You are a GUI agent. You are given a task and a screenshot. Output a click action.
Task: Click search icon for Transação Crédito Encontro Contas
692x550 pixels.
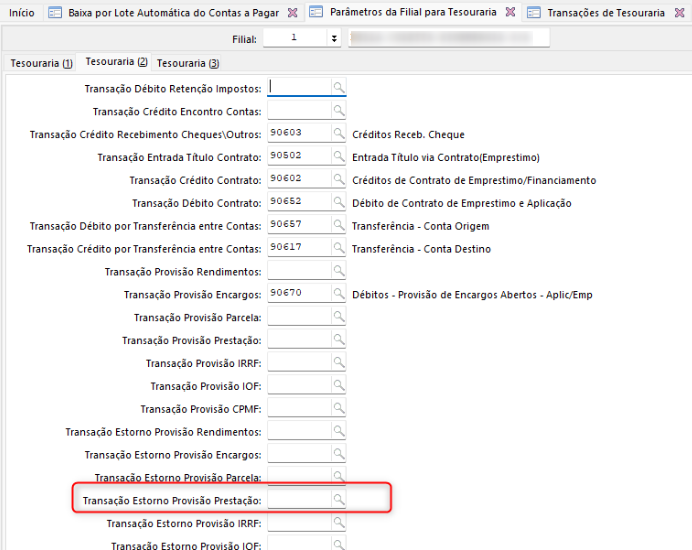(x=339, y=111)
